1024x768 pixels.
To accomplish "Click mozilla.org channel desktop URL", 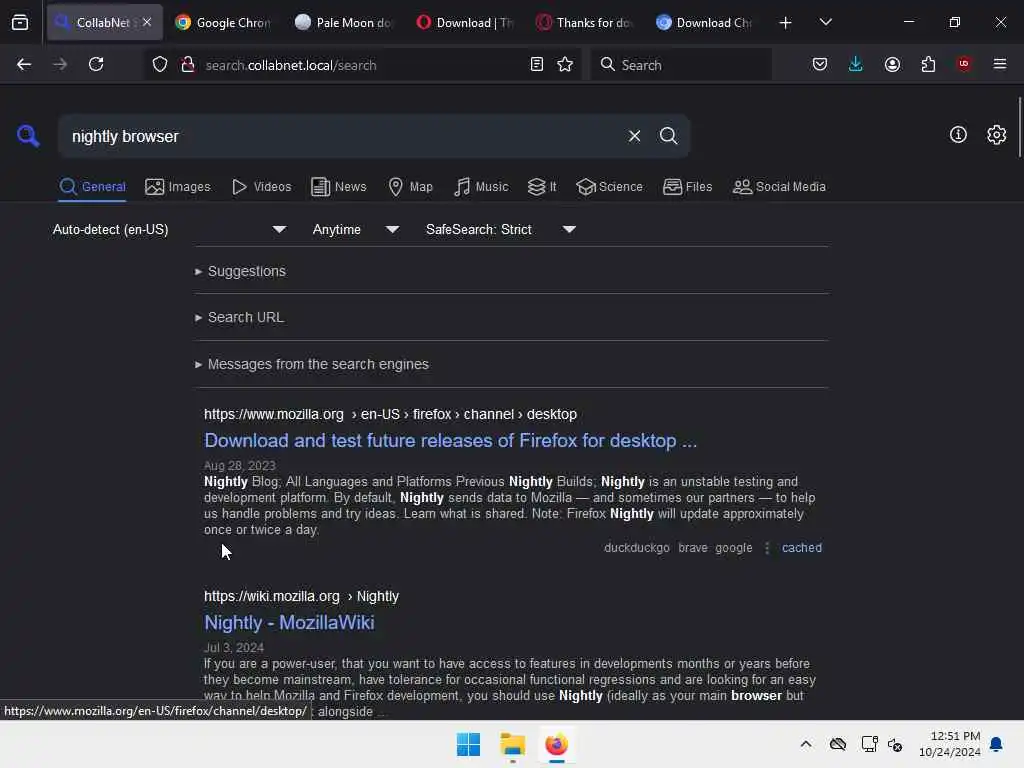I will [390, 414].
